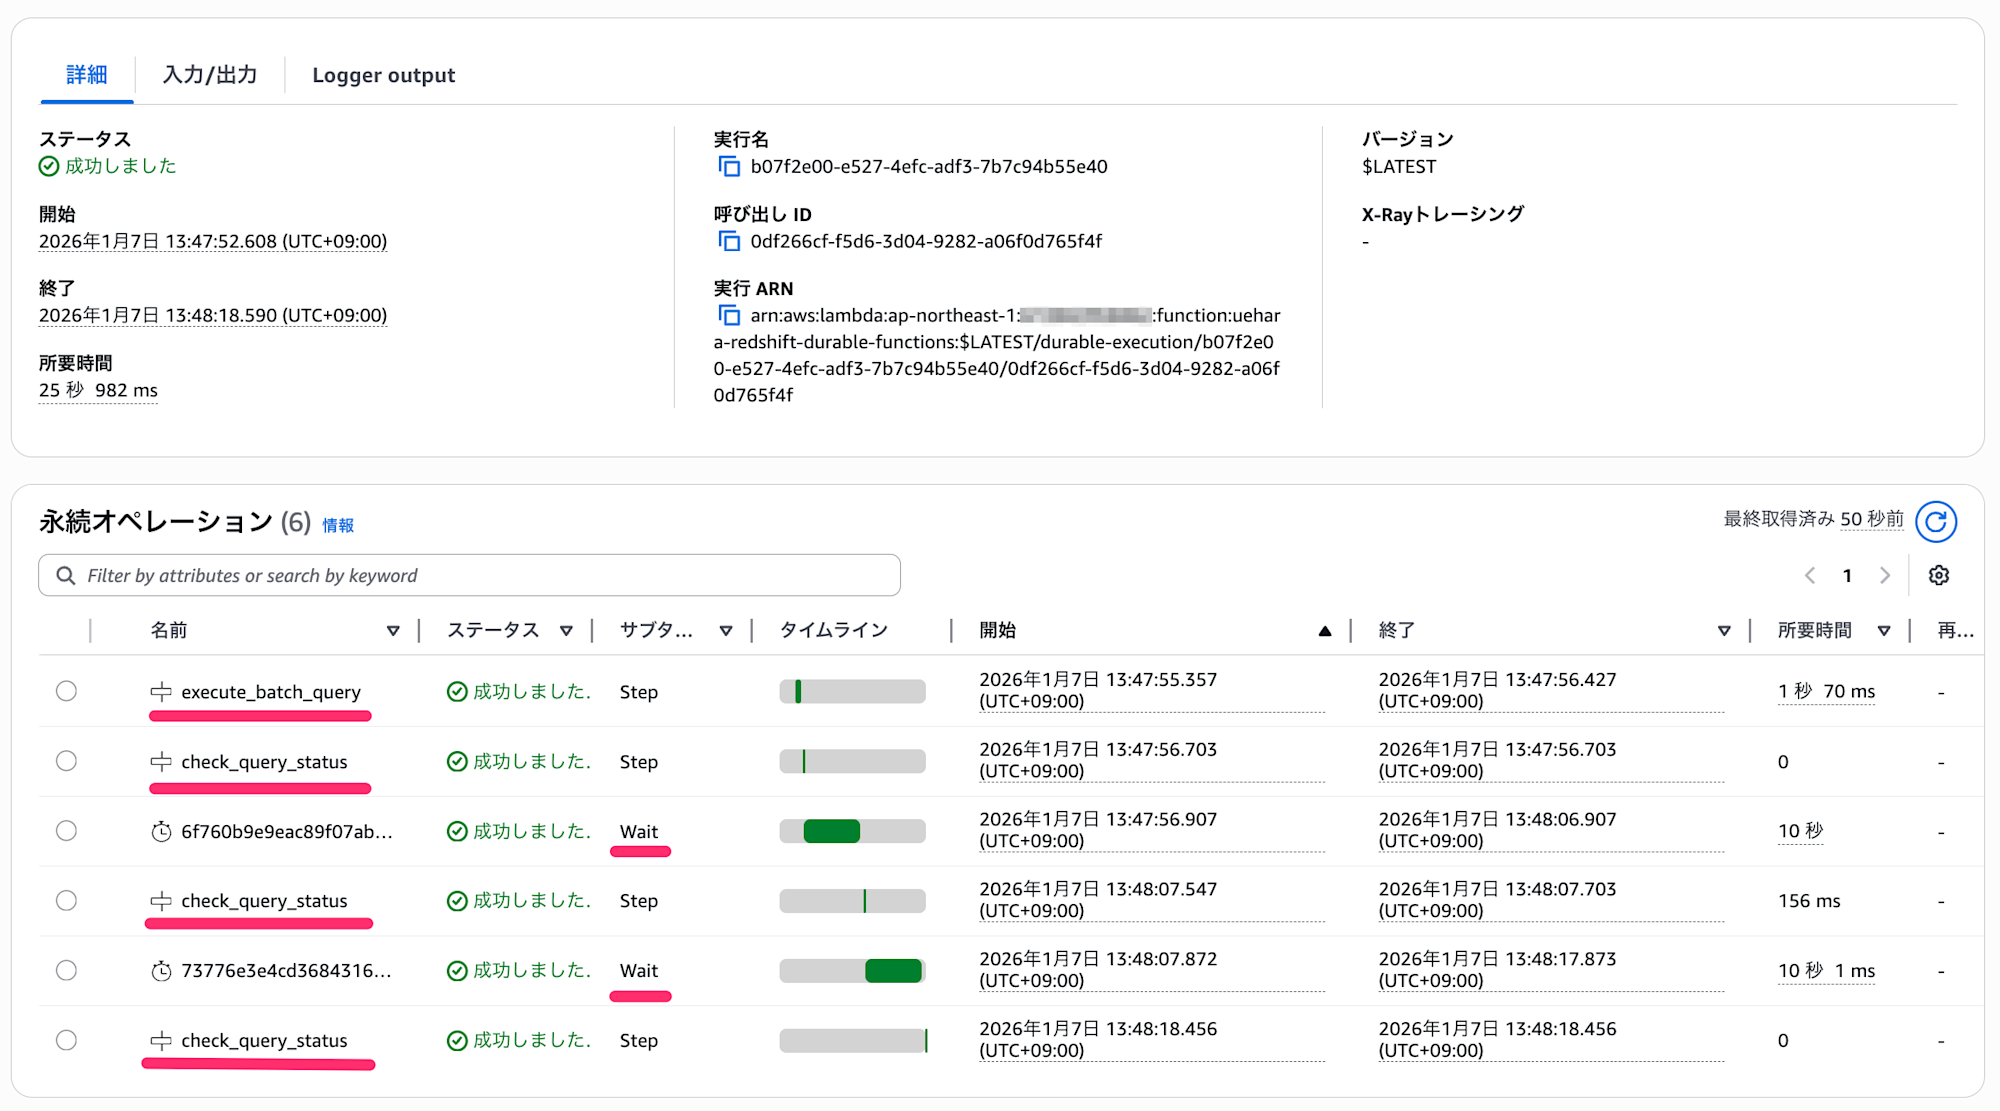Open the 情報 info link

(x=338, y=525)
